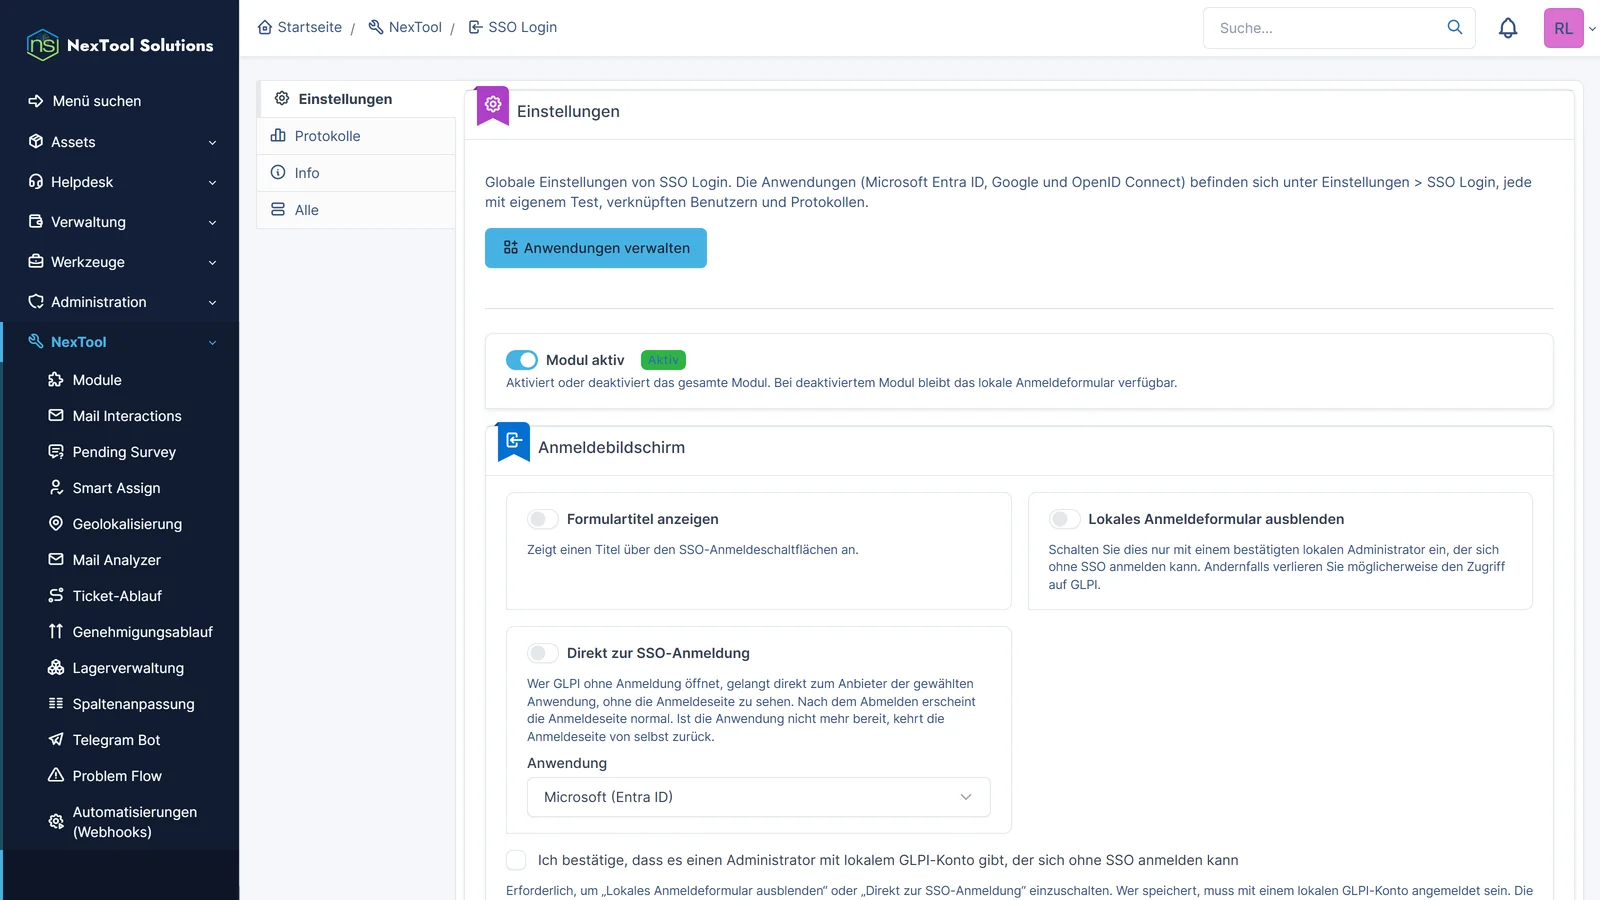Click the Geolokalisierung pin icon

point(56,523)
